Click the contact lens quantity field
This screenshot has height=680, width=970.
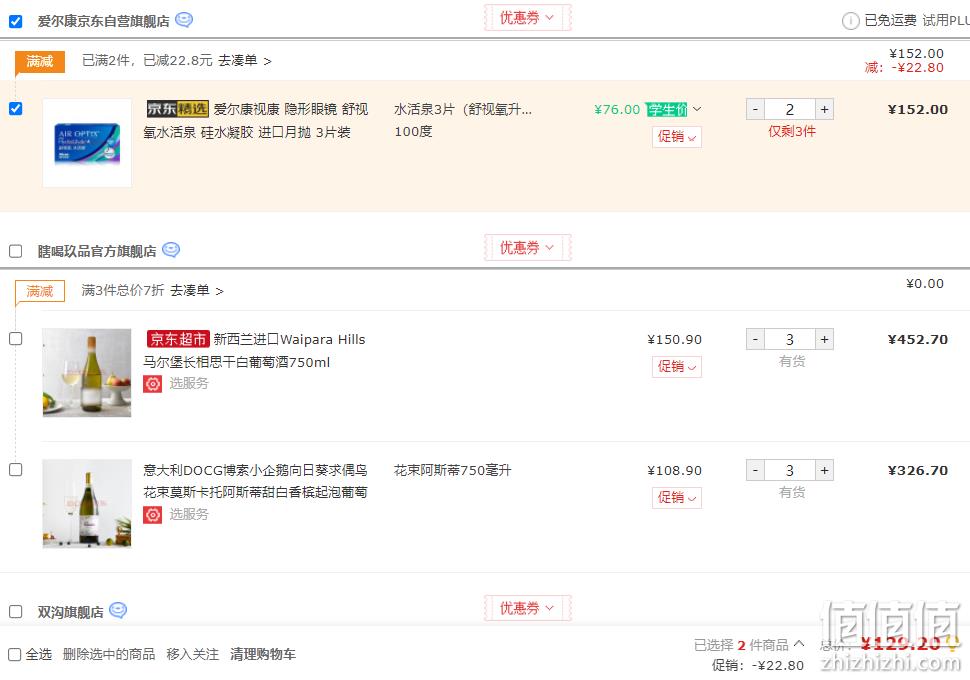pos(790,110)
